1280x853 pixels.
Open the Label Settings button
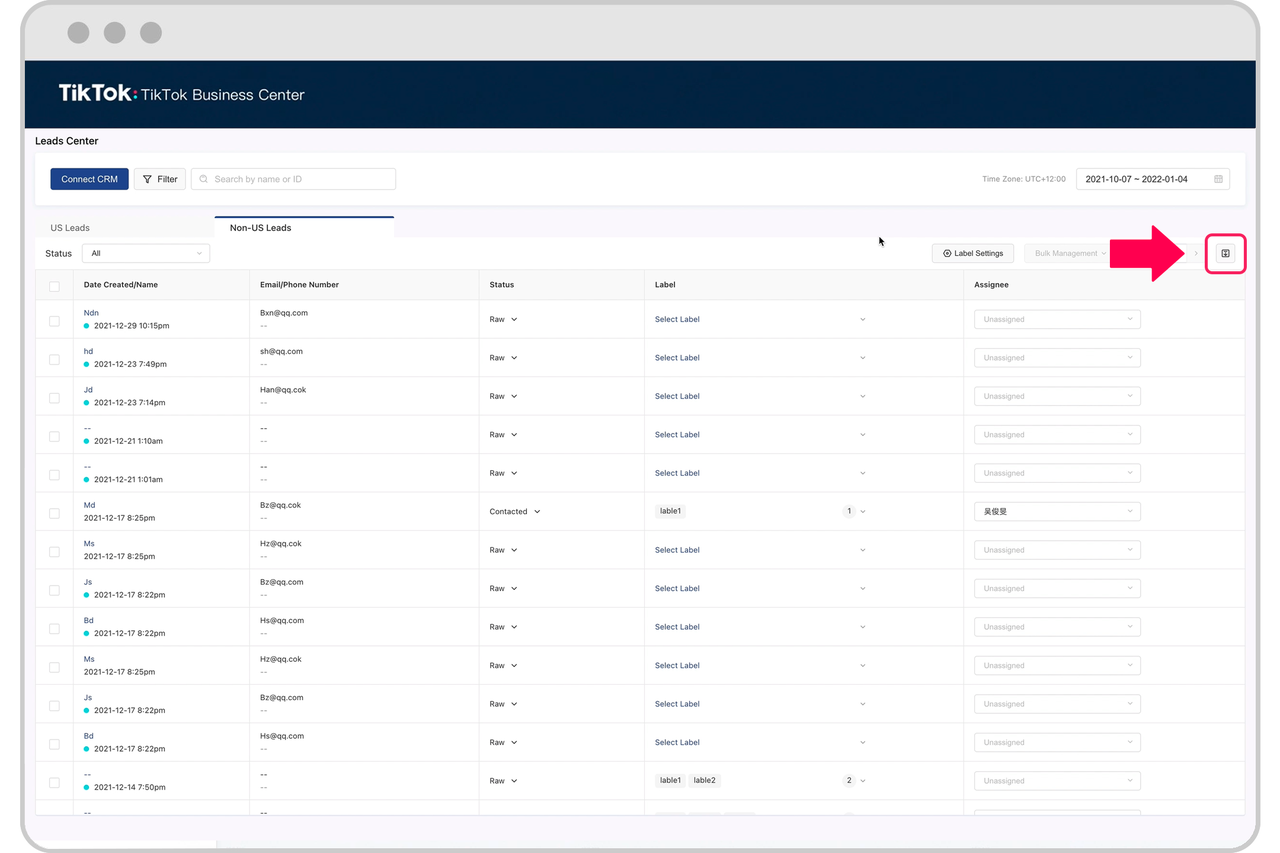pos(973,254)
